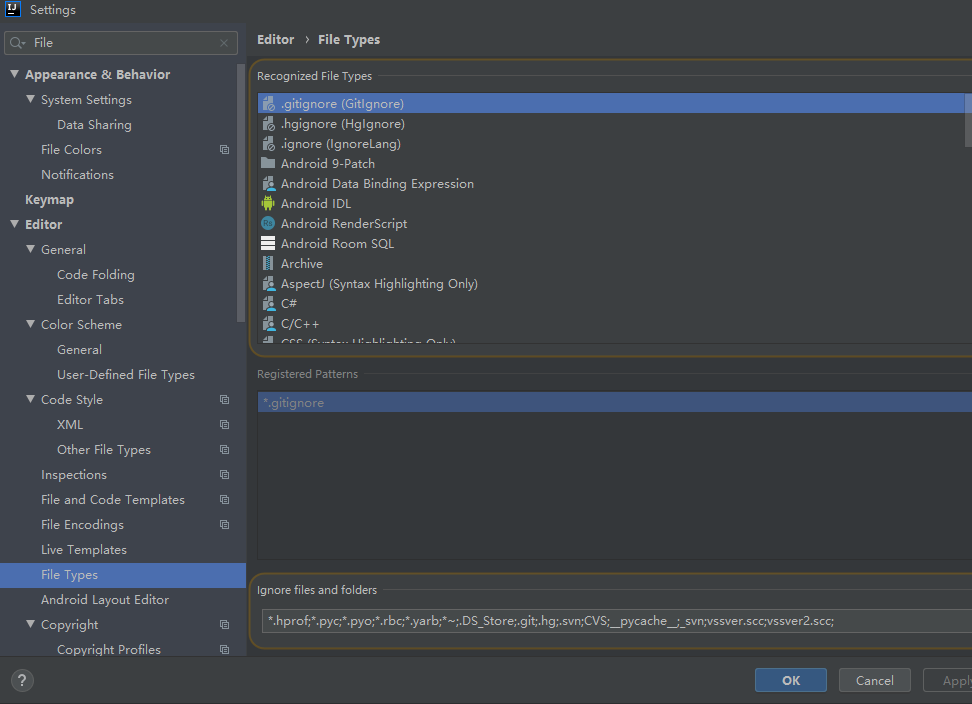Click the Android Data Binding Expression icon

[x=268, y=183]
